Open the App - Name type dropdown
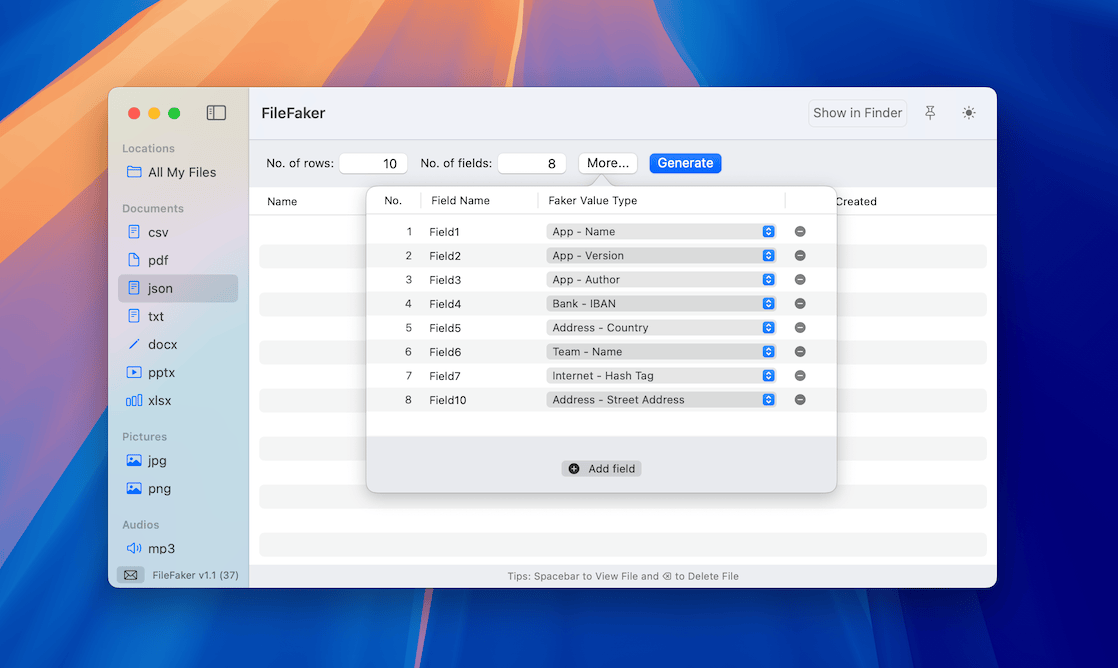 [x=661, y=232]
